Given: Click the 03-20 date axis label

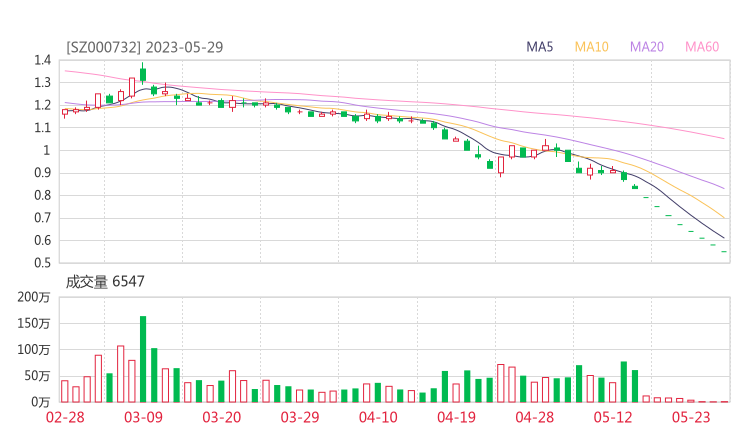Looking at the screenshot, I should (222, 417).
